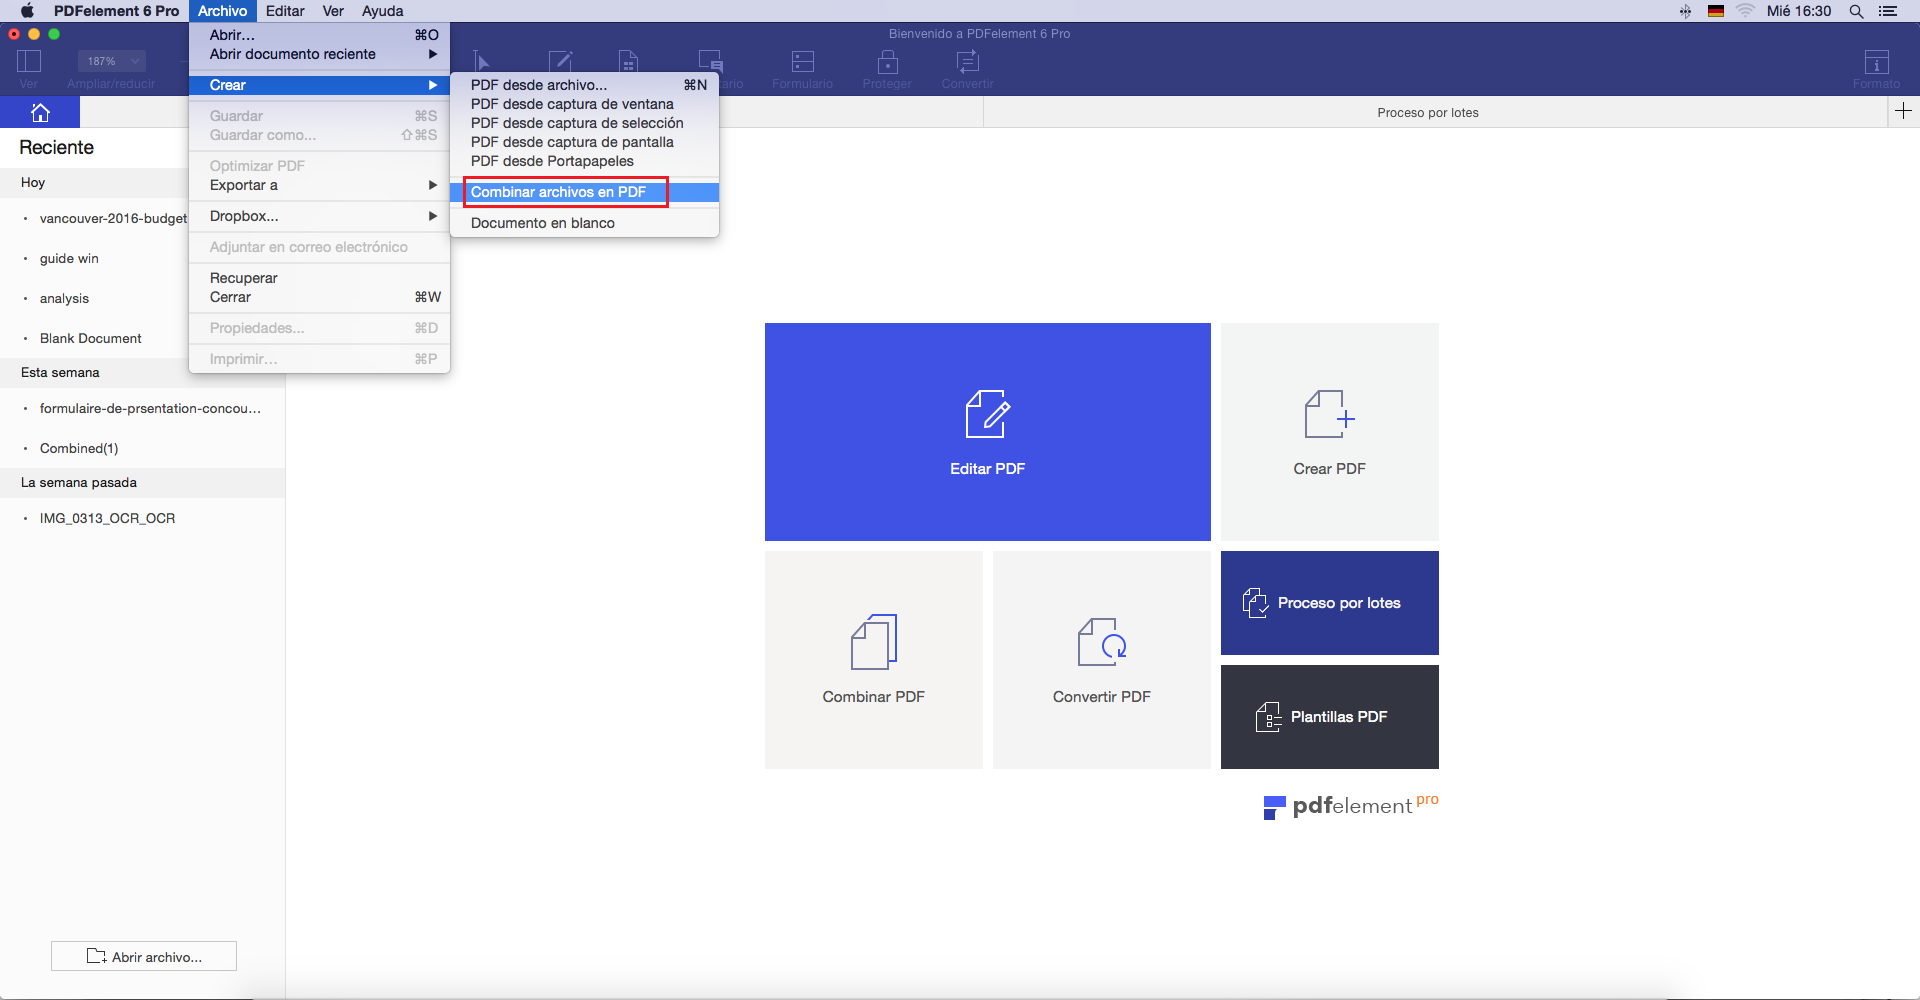The height and width of the screenshot is (1000, 1920).
Task: Add a new tab with plus icon
Action: coord(1903,111)
